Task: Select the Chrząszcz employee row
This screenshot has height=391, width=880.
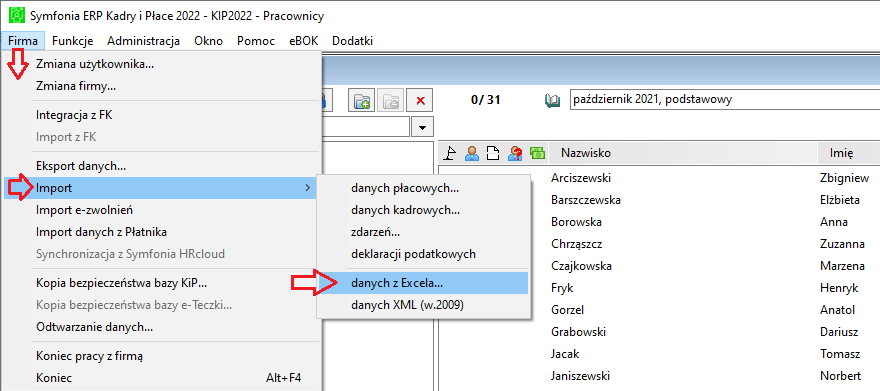Action: point(659,244)
